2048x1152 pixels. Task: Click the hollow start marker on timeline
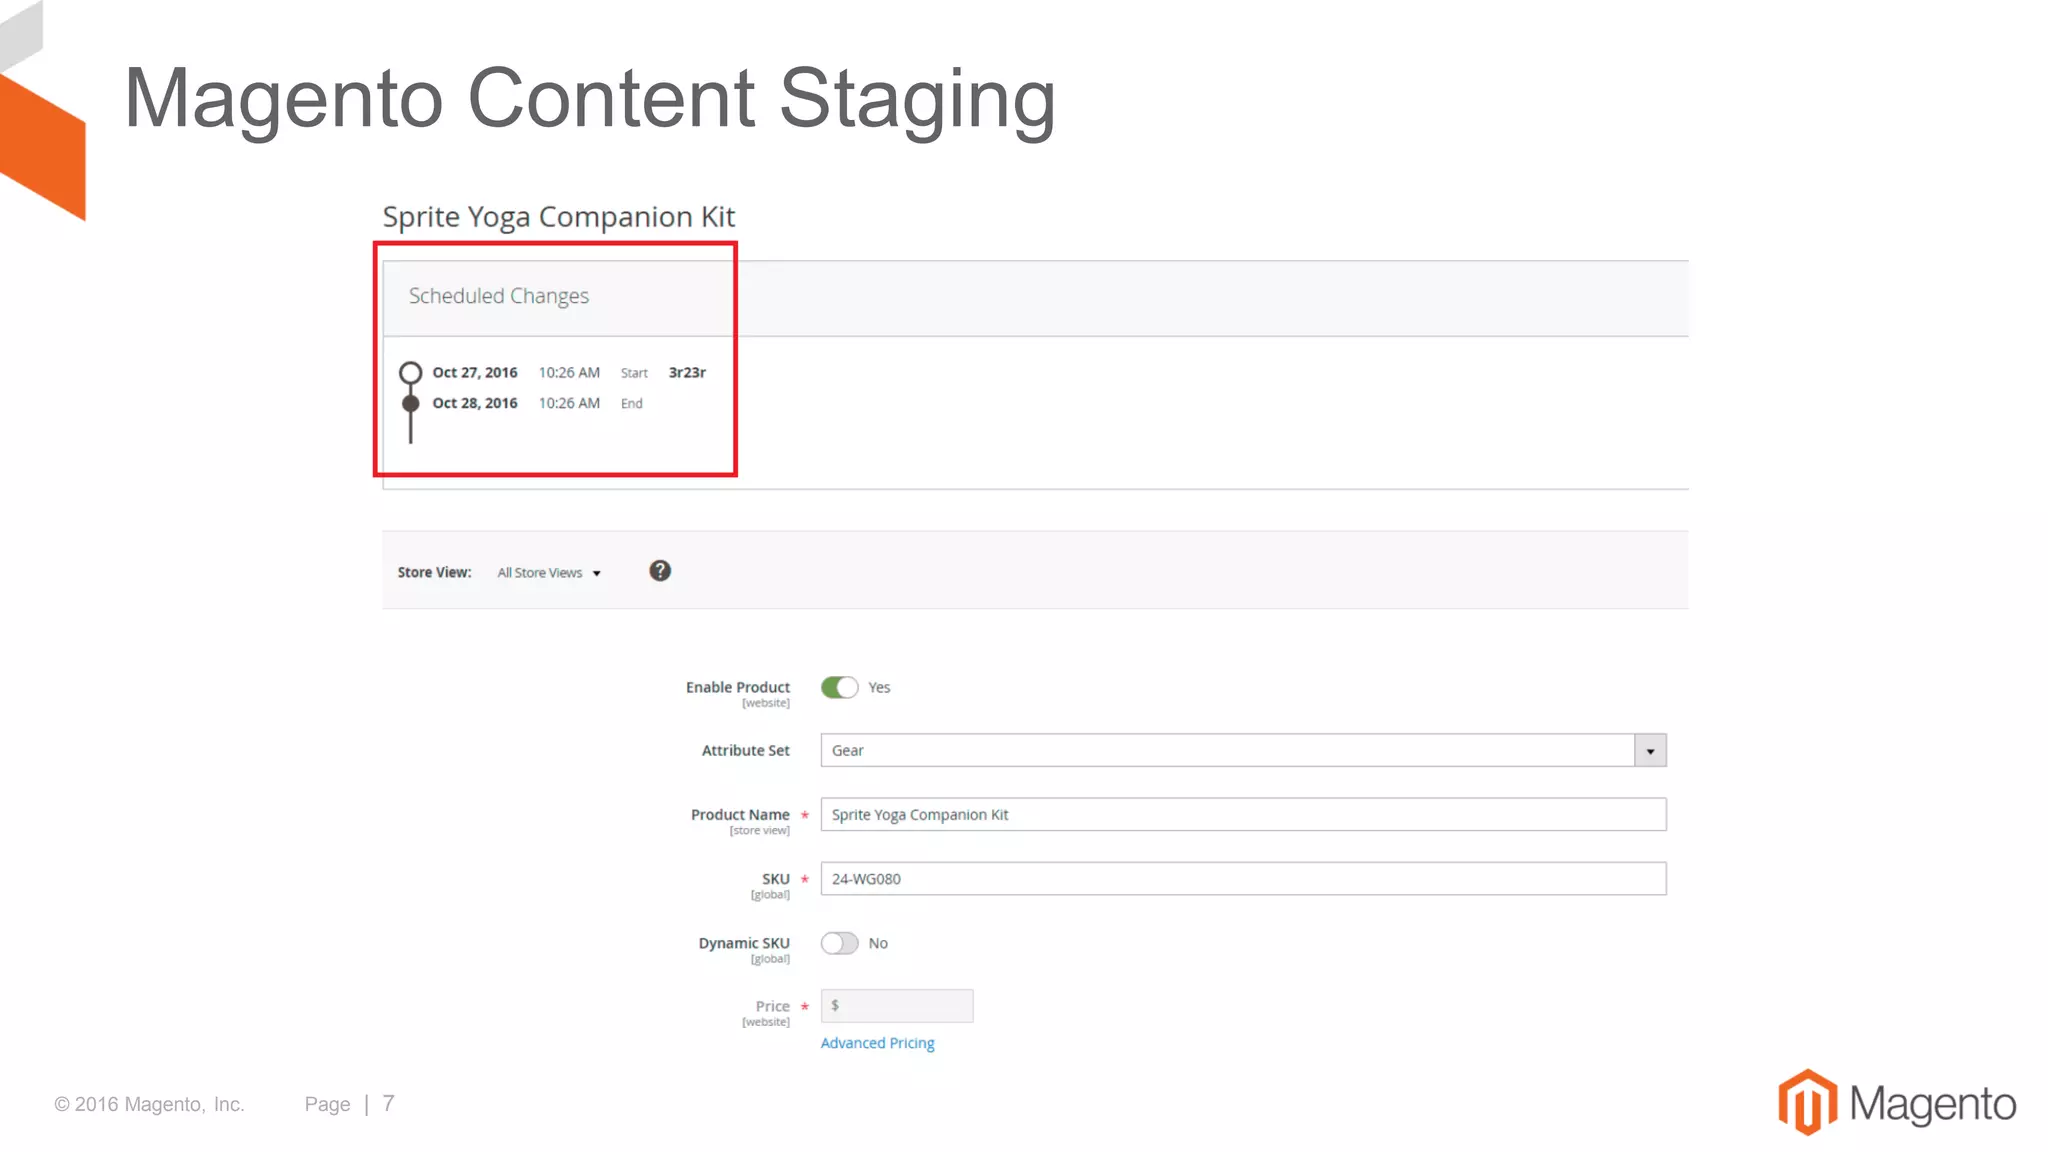point(410,373)
